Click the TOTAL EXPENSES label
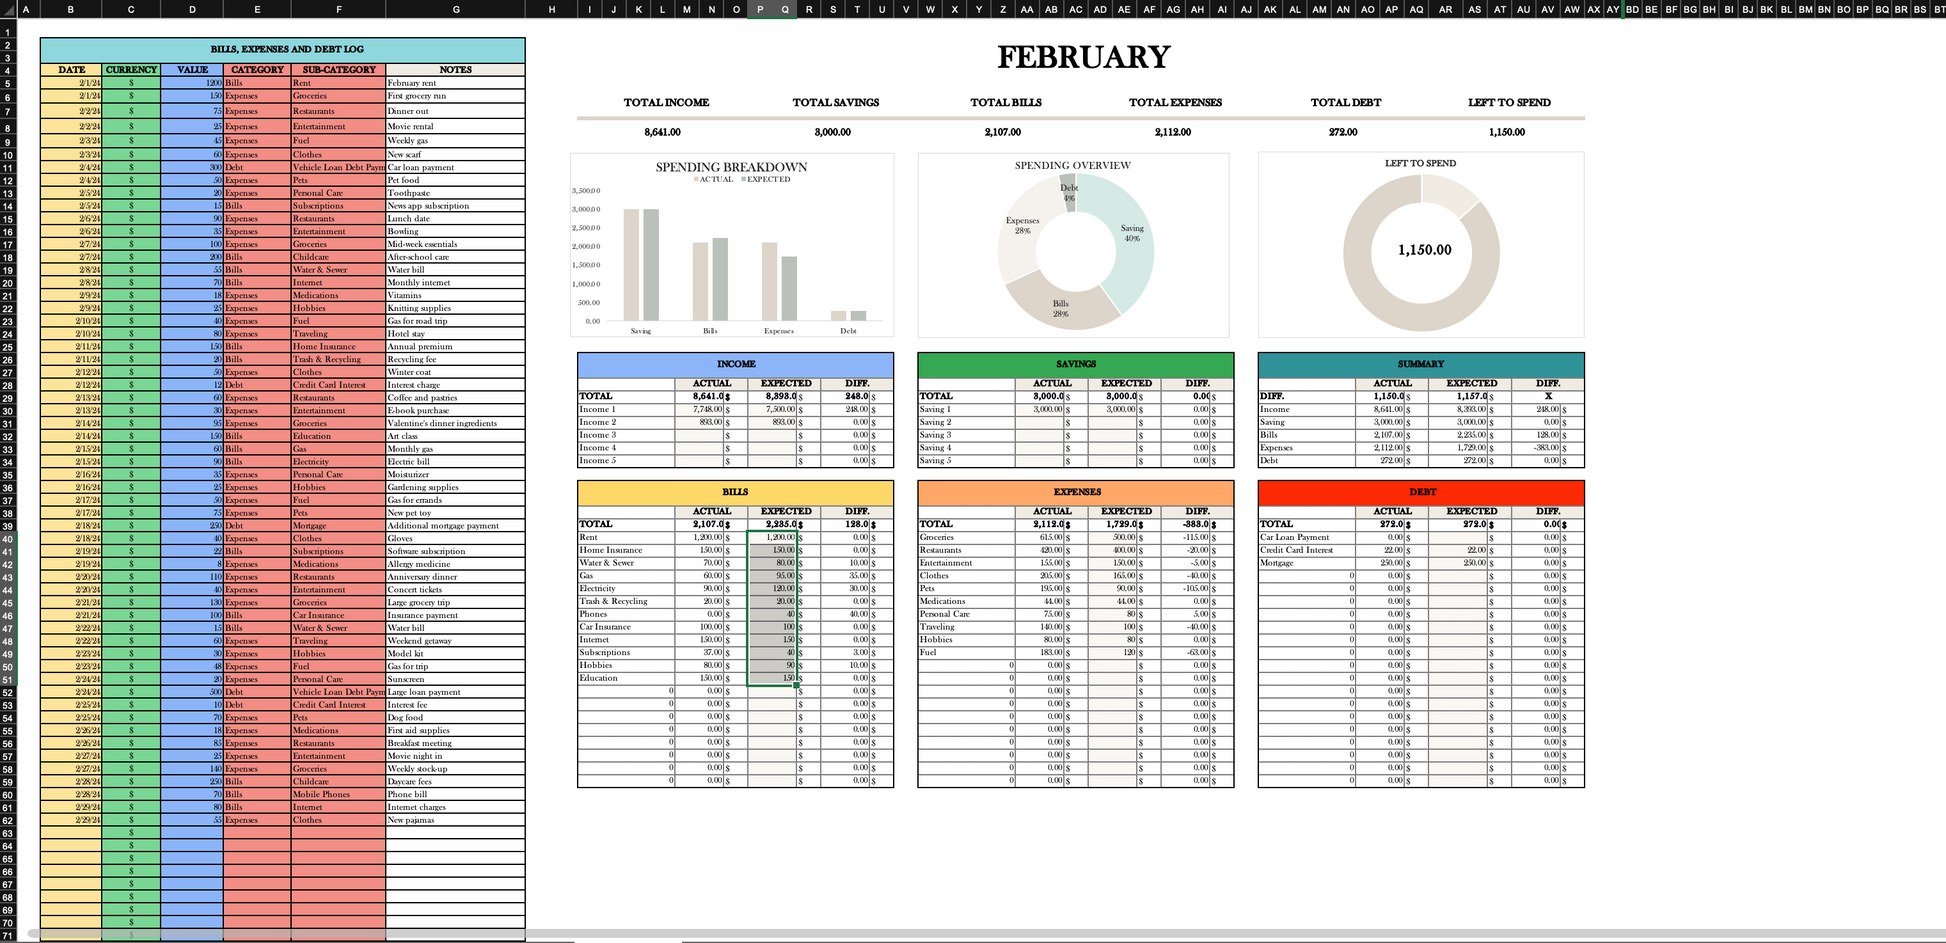The width and height of the screenshot is (1946, 943). pyautogui.click(x=1175, y=103)
